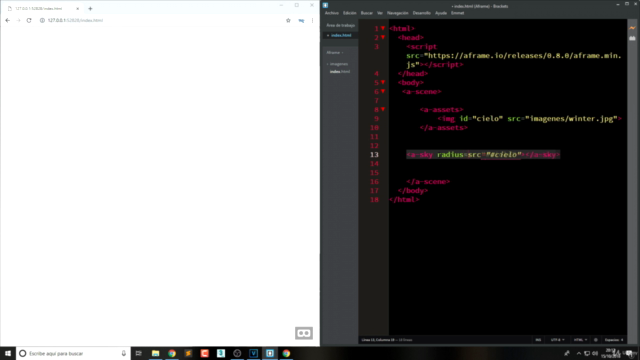Open the Edición menu
This screenshot has height=360, width=640.
349,13
